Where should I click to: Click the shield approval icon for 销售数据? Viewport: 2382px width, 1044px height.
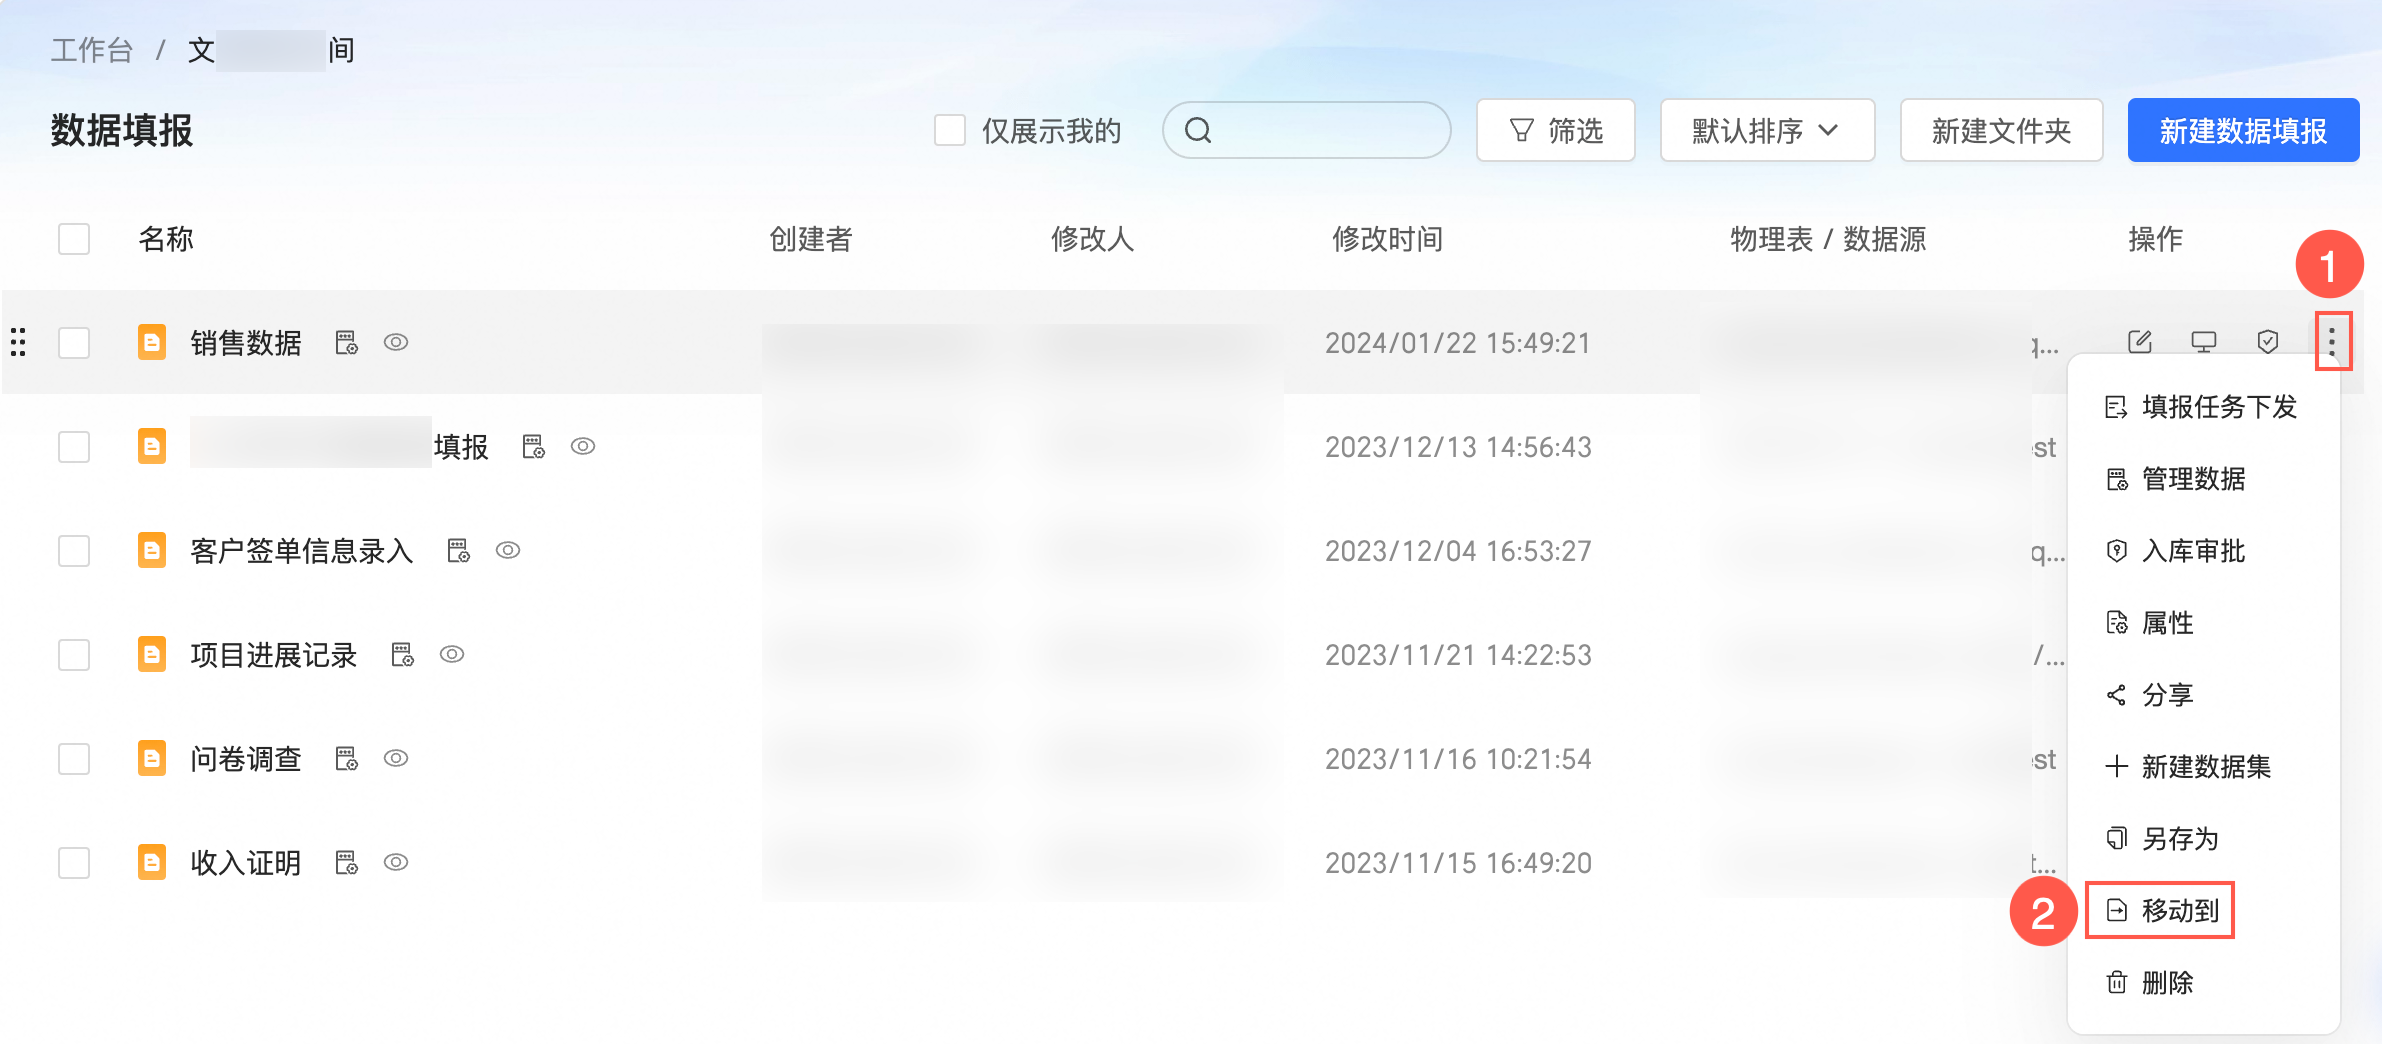2268,342
